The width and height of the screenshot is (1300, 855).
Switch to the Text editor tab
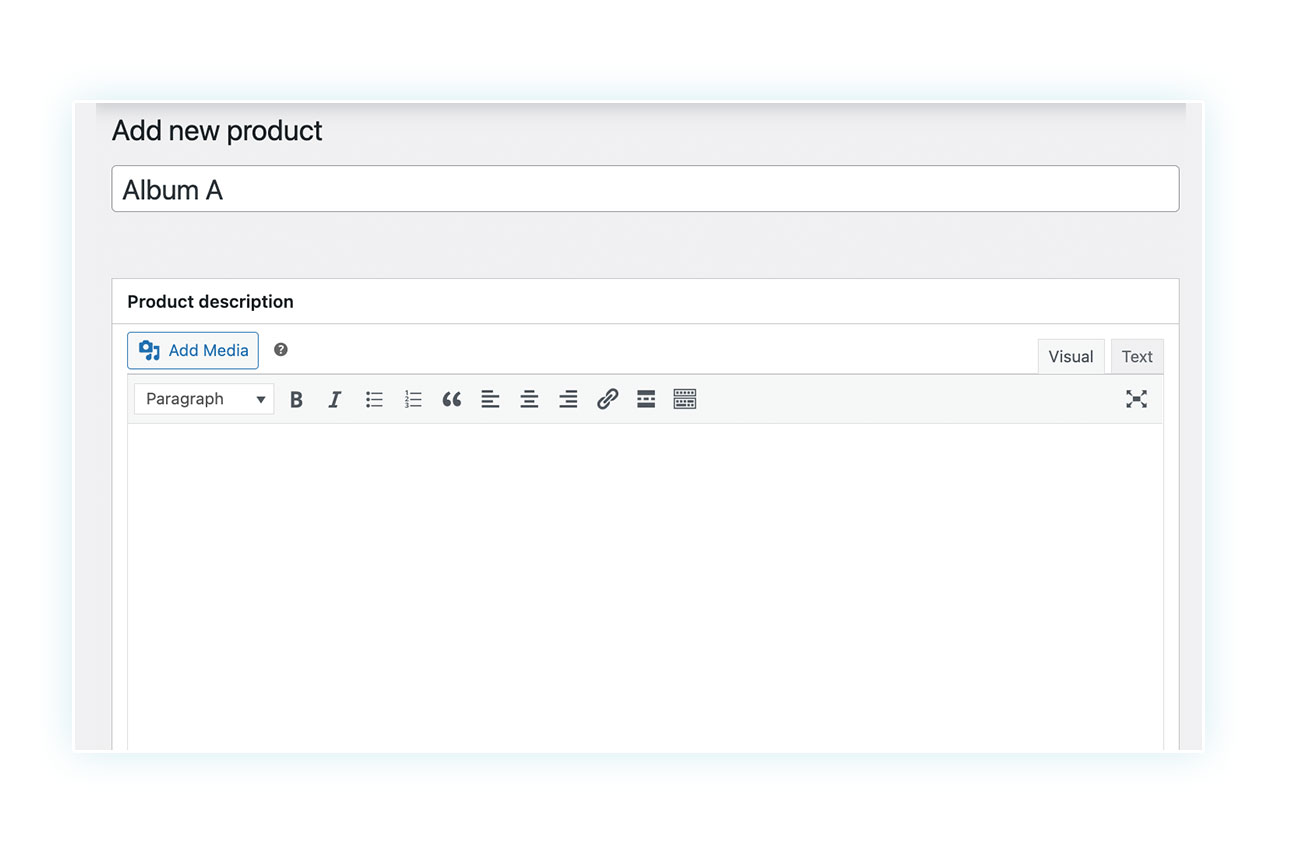[1137, 356]
